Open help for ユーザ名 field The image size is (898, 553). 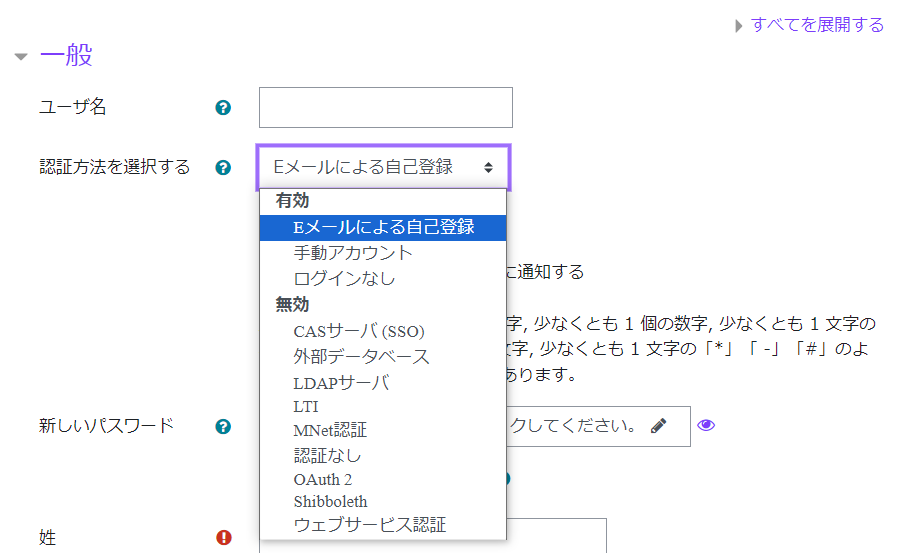(x=223, y=108)
